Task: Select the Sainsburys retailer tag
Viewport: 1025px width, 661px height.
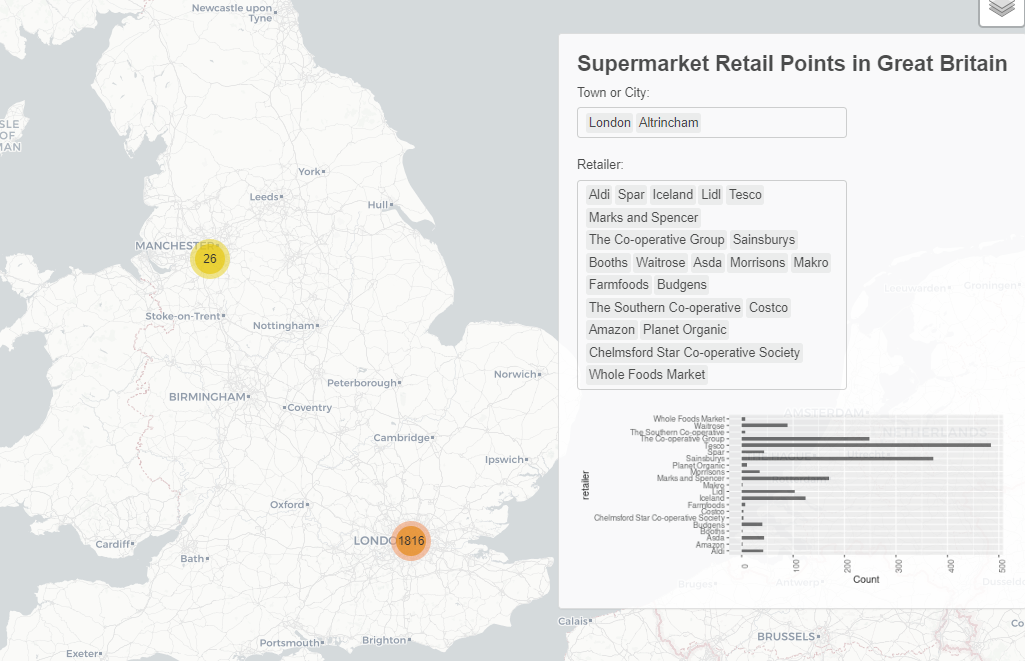Action: pyautogui.click(x=764, y=239)
